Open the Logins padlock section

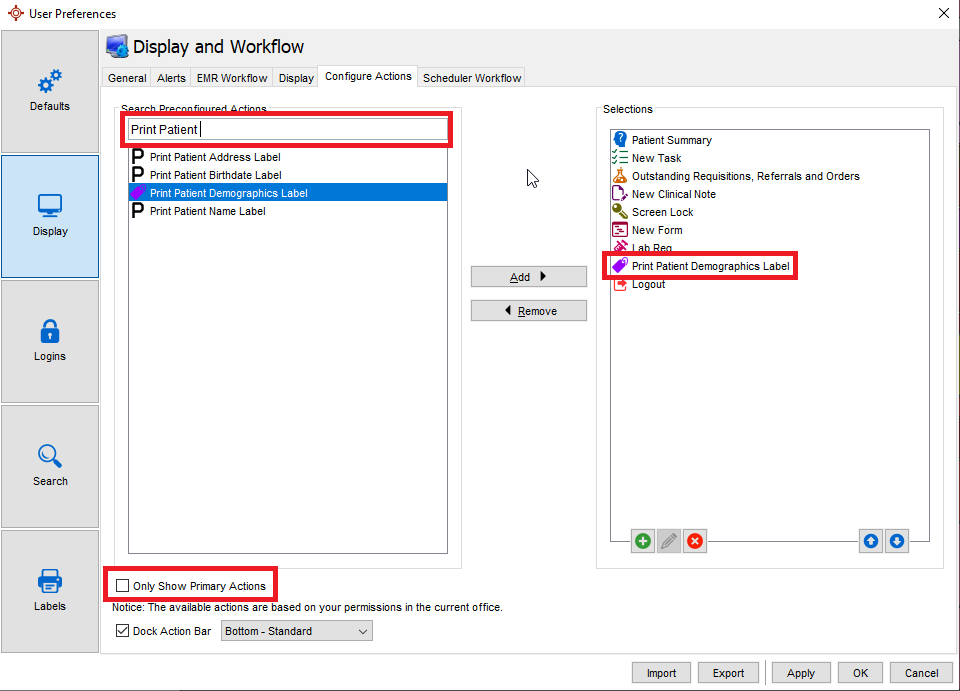[50, 340]
